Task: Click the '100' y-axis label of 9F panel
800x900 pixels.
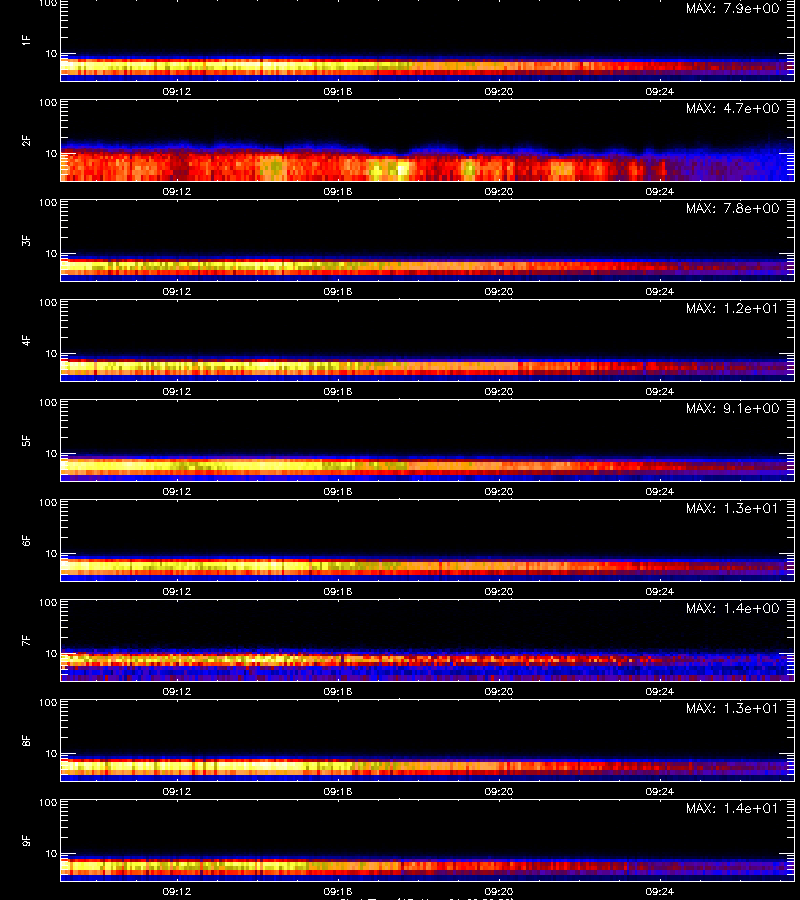Action: [48, 802]
